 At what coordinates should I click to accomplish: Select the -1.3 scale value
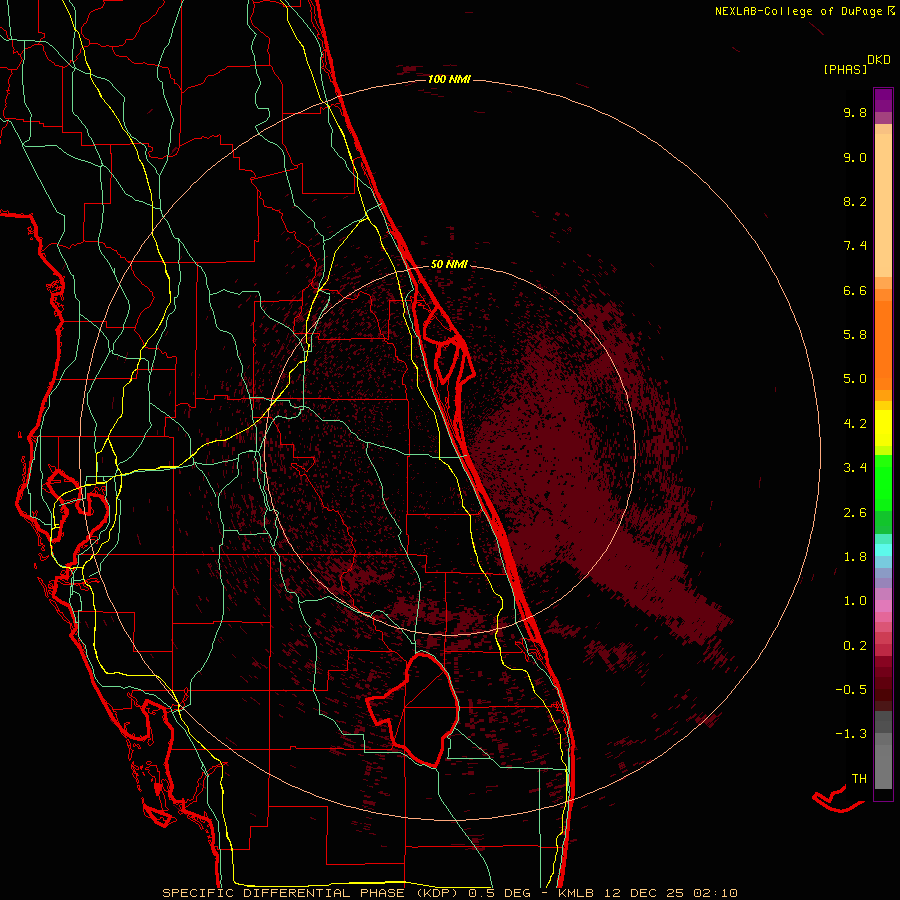851,734
